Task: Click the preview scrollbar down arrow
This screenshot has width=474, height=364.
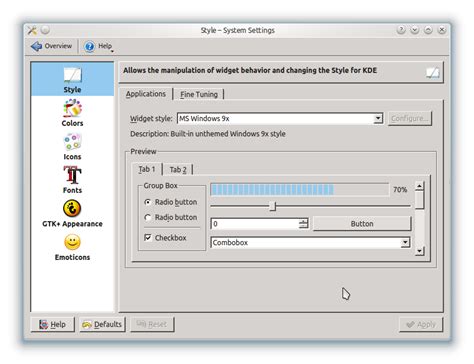Action: point(420,251)
